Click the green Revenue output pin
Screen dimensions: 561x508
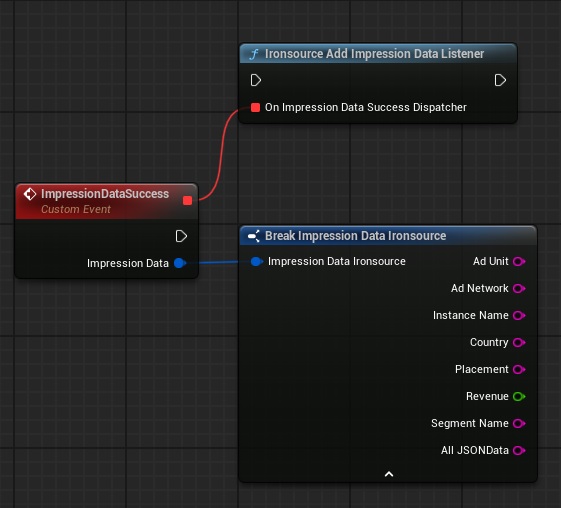tap(519, 396)
